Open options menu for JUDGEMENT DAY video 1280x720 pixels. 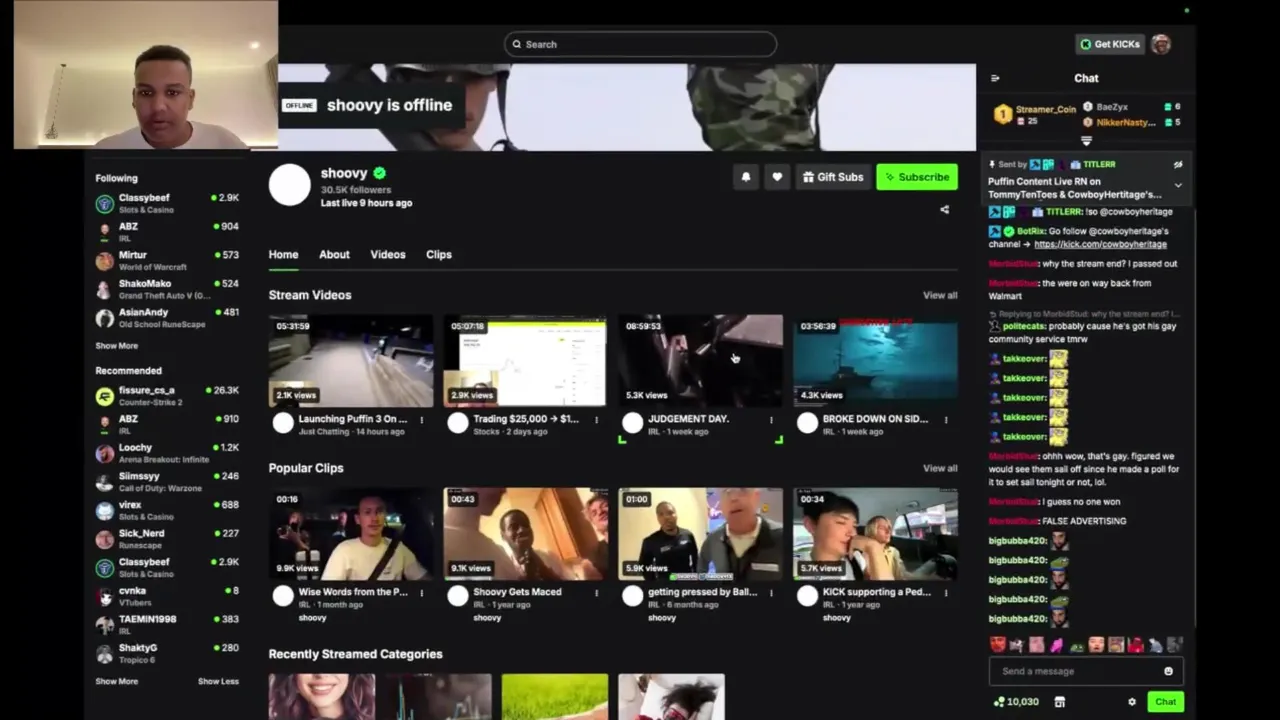click(771, 420)
